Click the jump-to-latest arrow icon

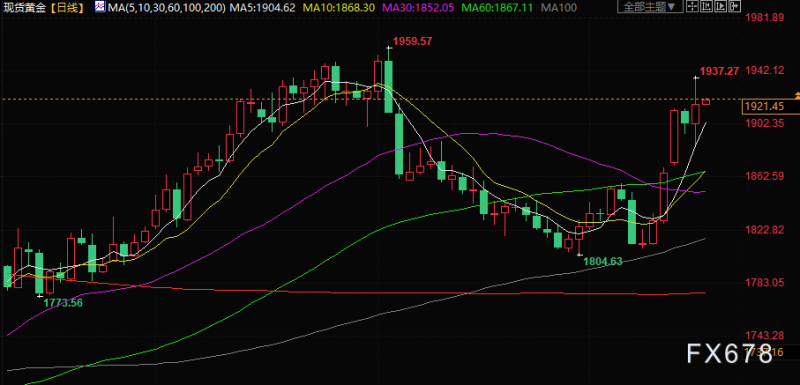735,6
